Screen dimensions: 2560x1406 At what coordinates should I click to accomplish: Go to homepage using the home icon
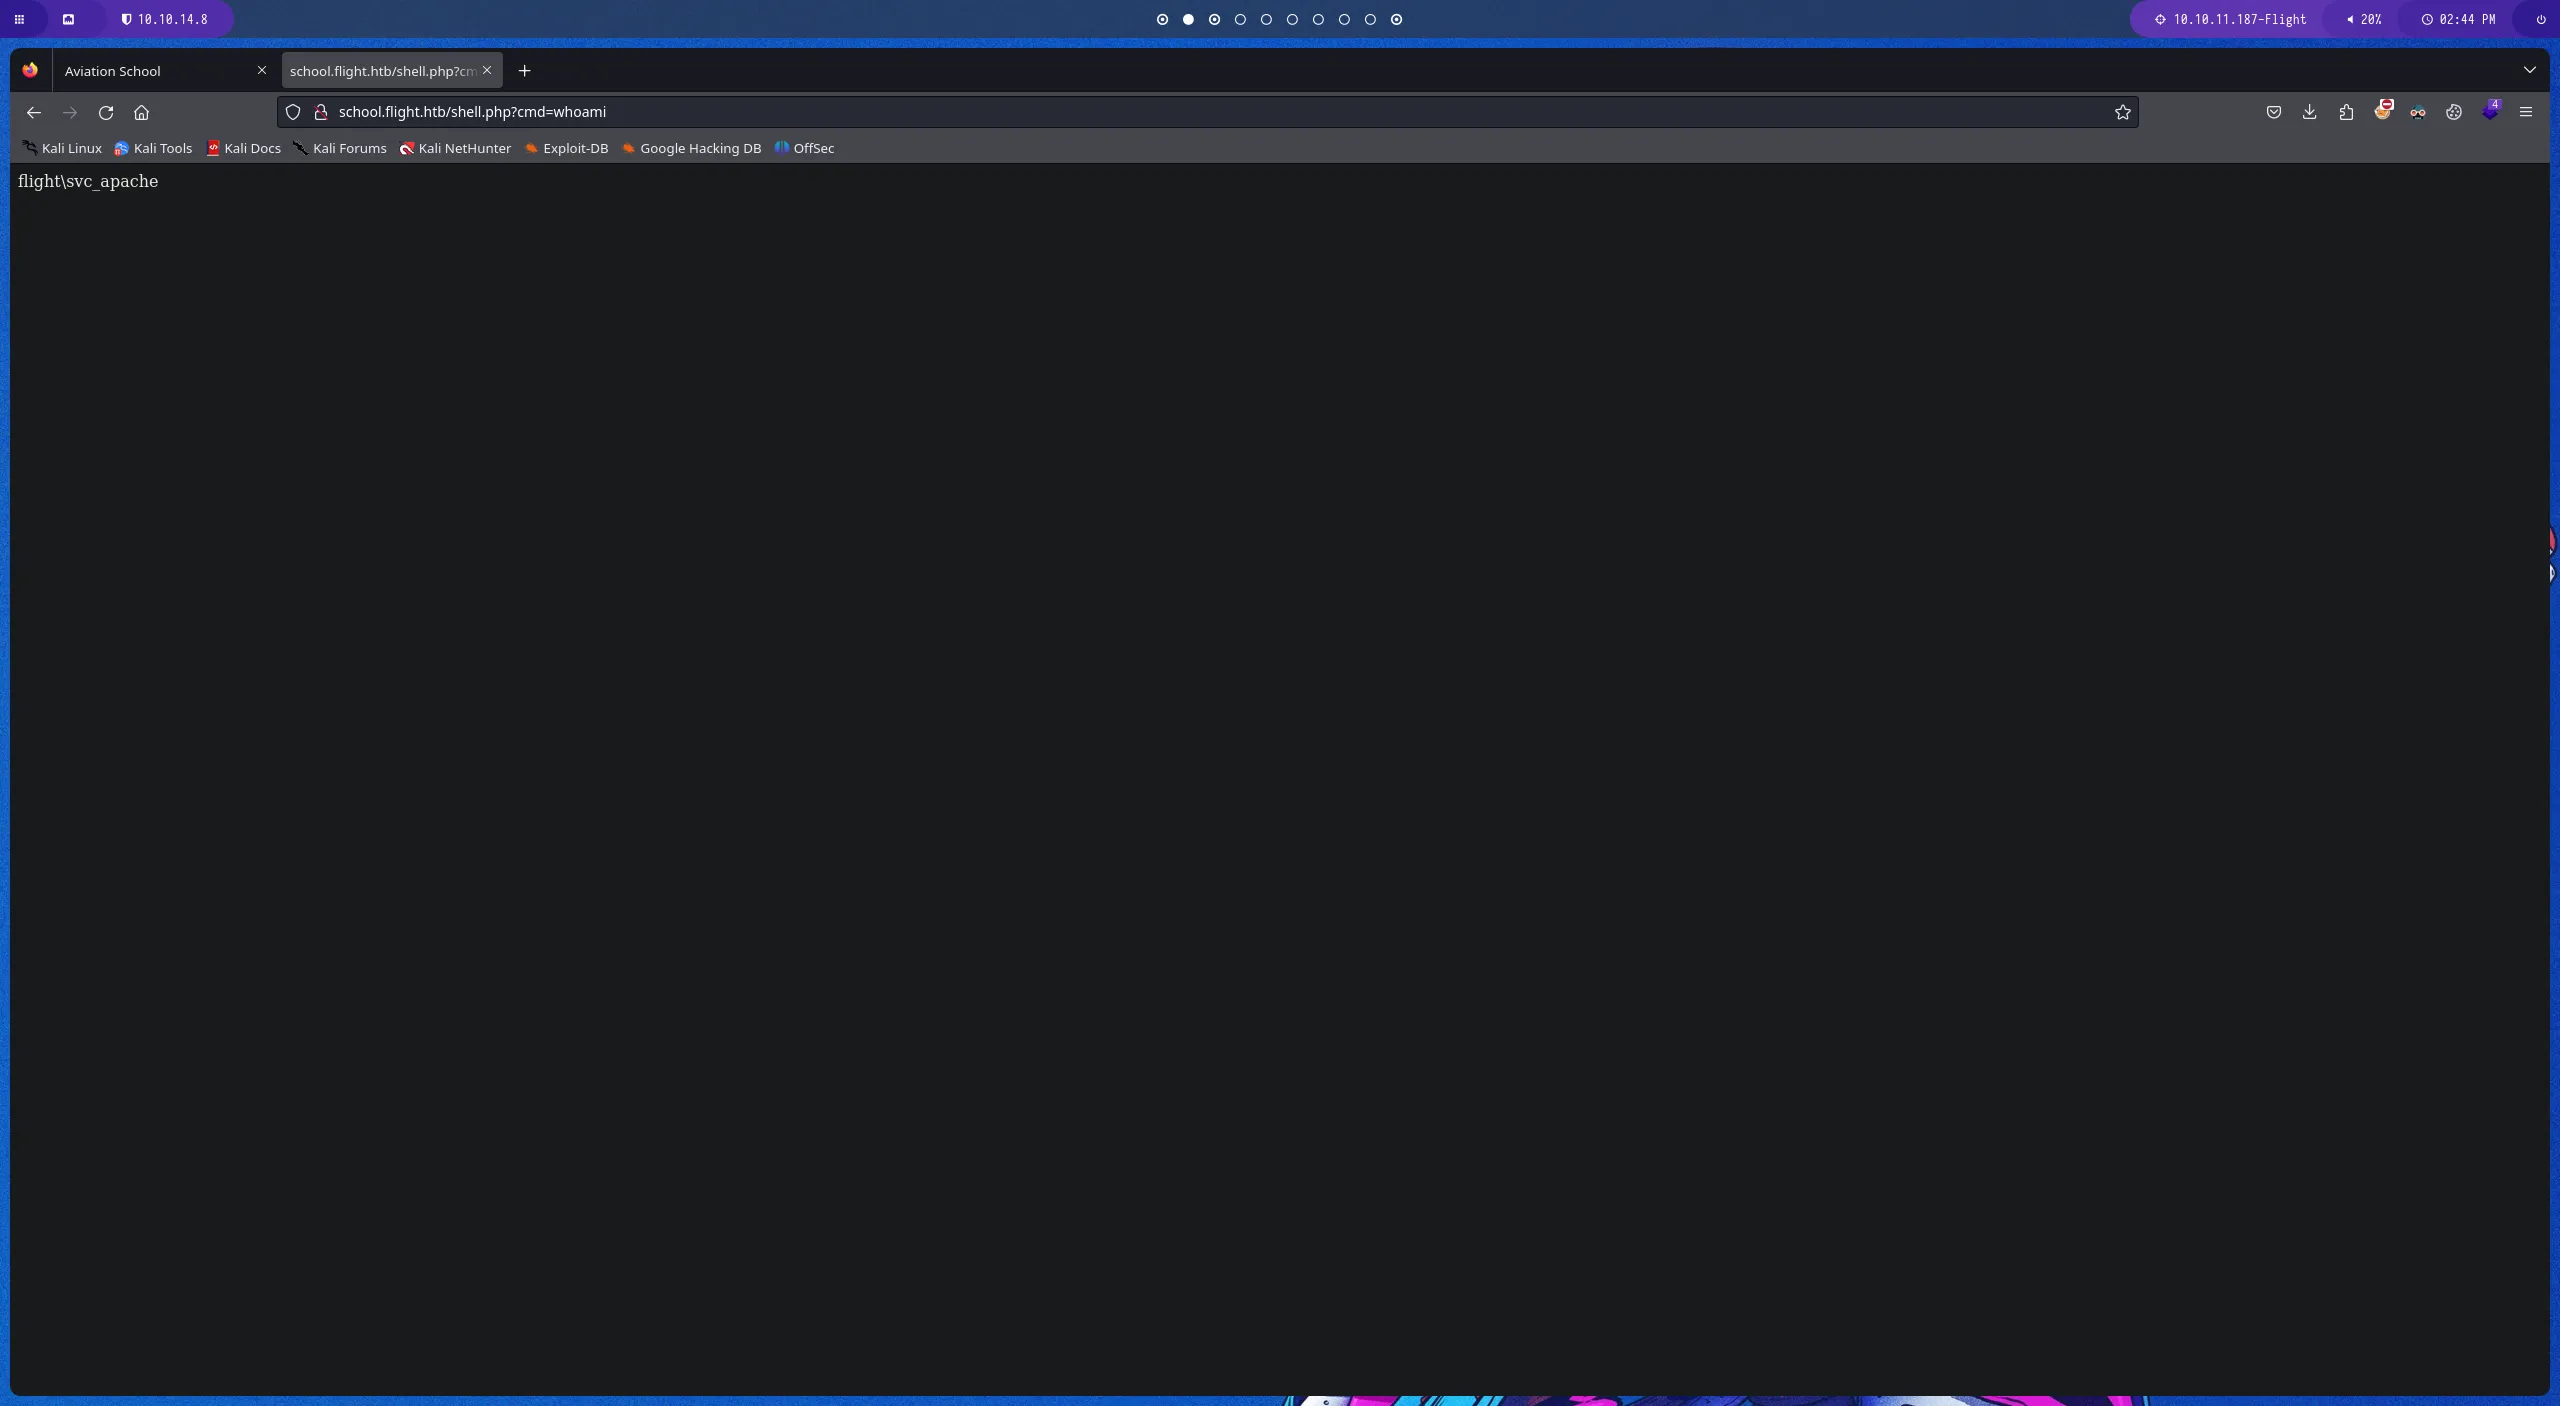(x=141, y=112)
